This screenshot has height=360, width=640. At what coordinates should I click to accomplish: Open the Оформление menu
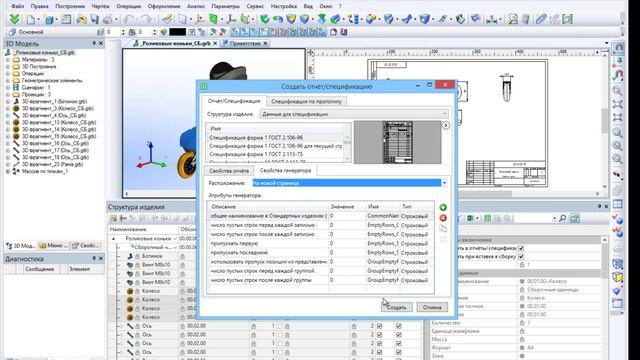coord(164,6)
